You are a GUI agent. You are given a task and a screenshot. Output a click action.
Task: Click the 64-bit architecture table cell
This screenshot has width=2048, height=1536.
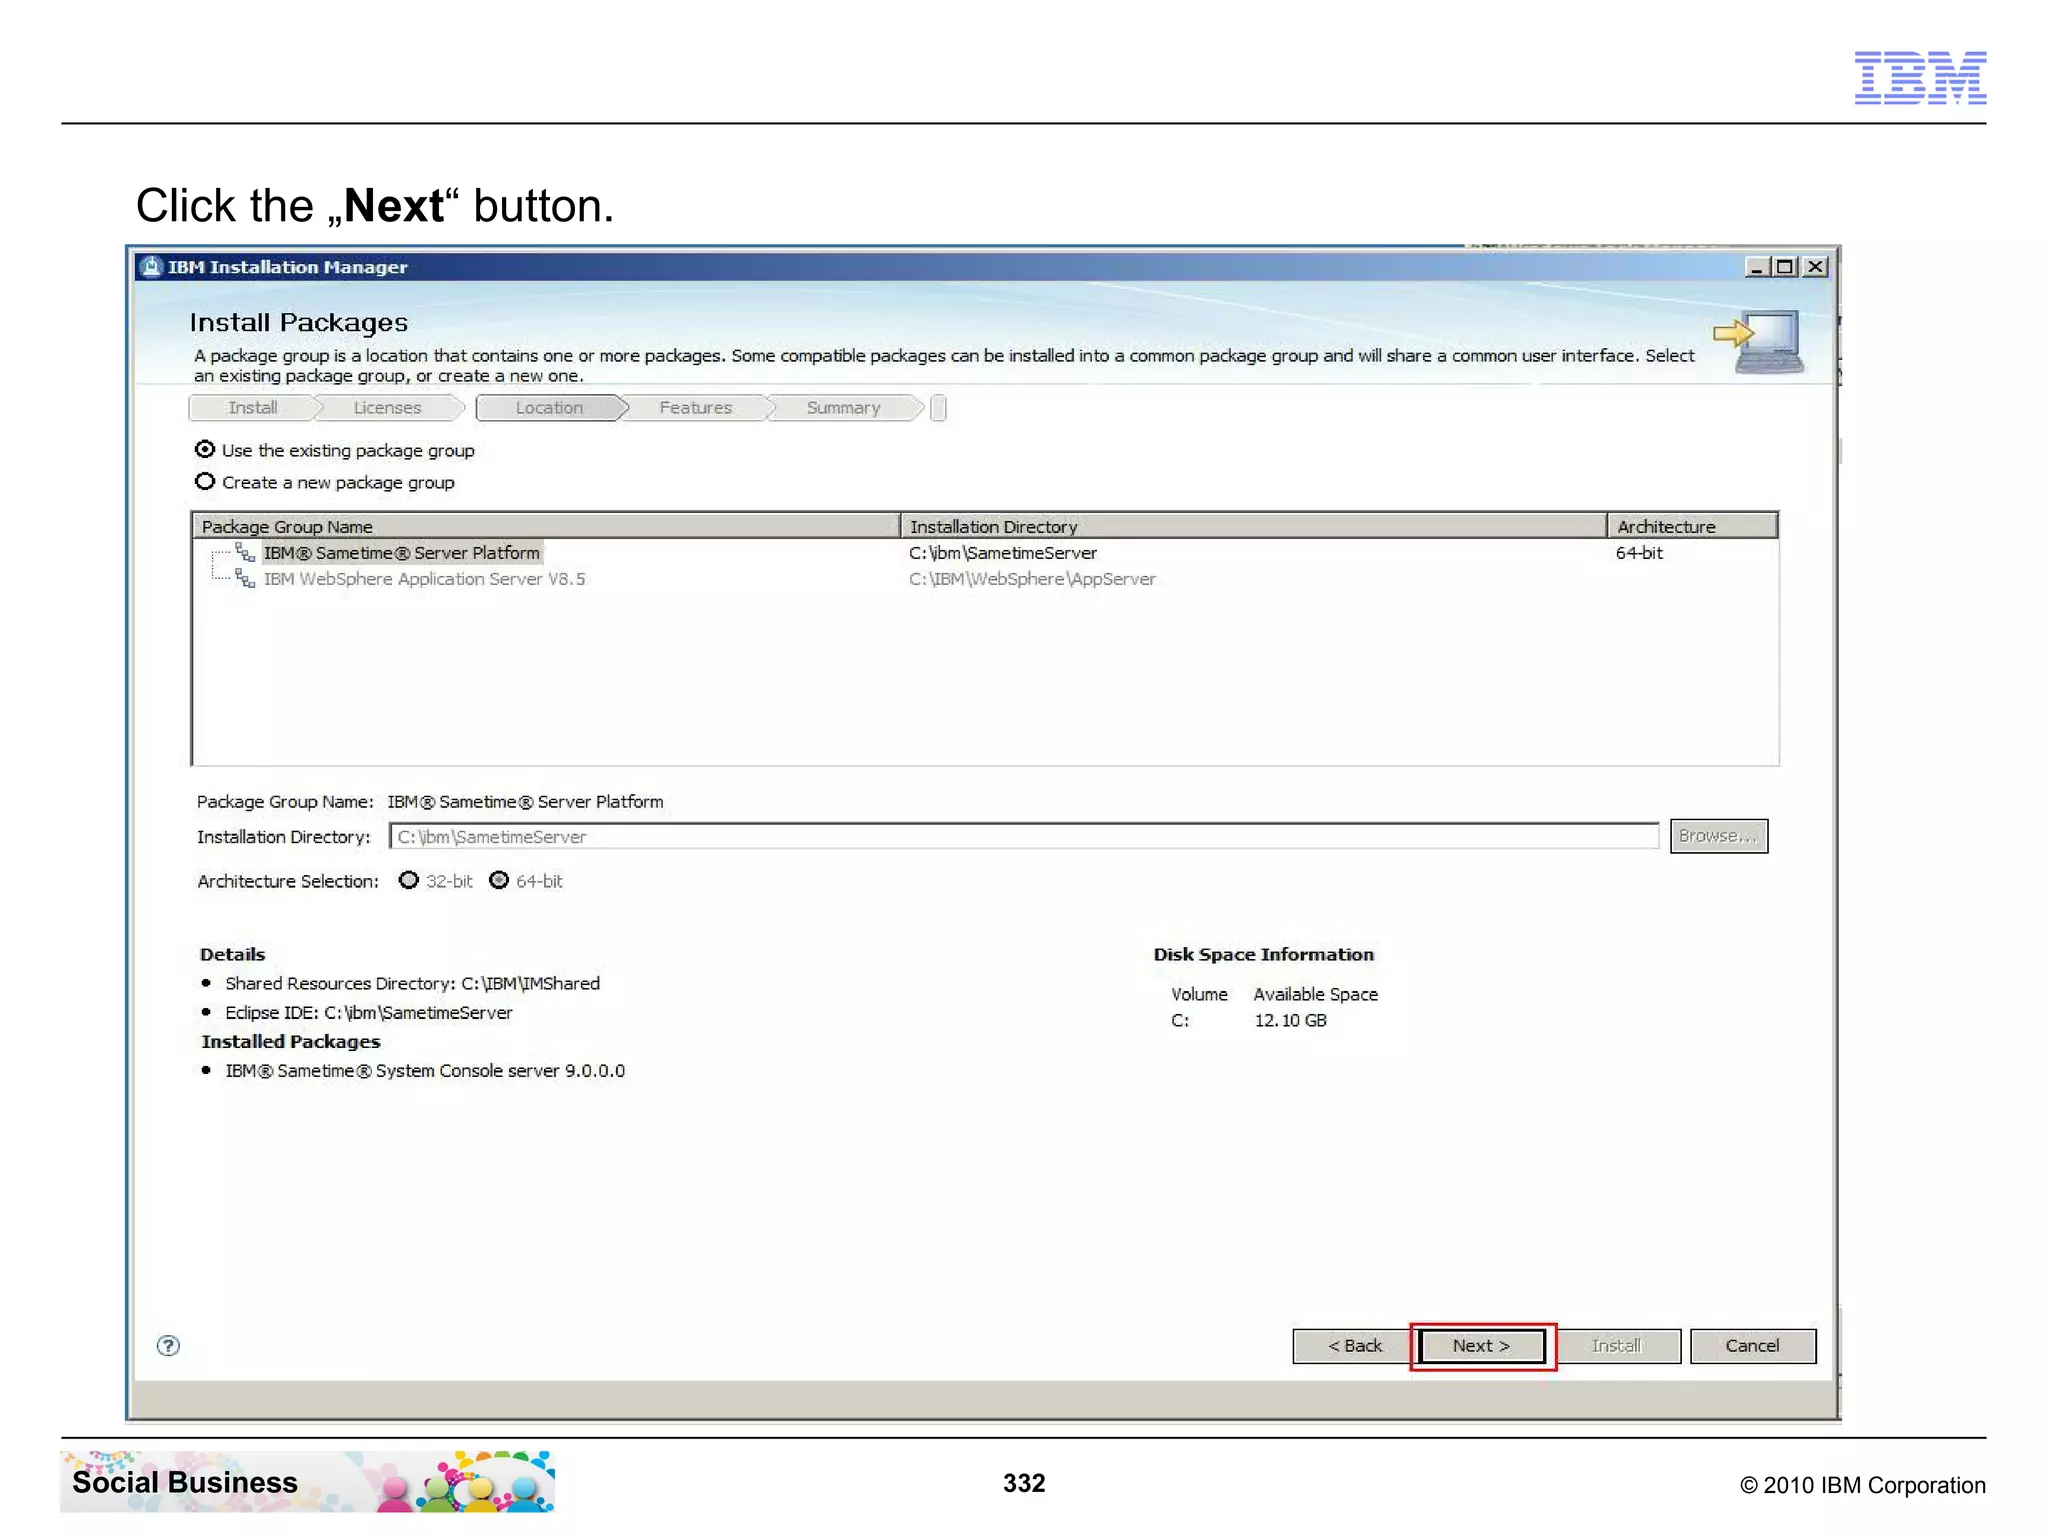[1639, 553]
